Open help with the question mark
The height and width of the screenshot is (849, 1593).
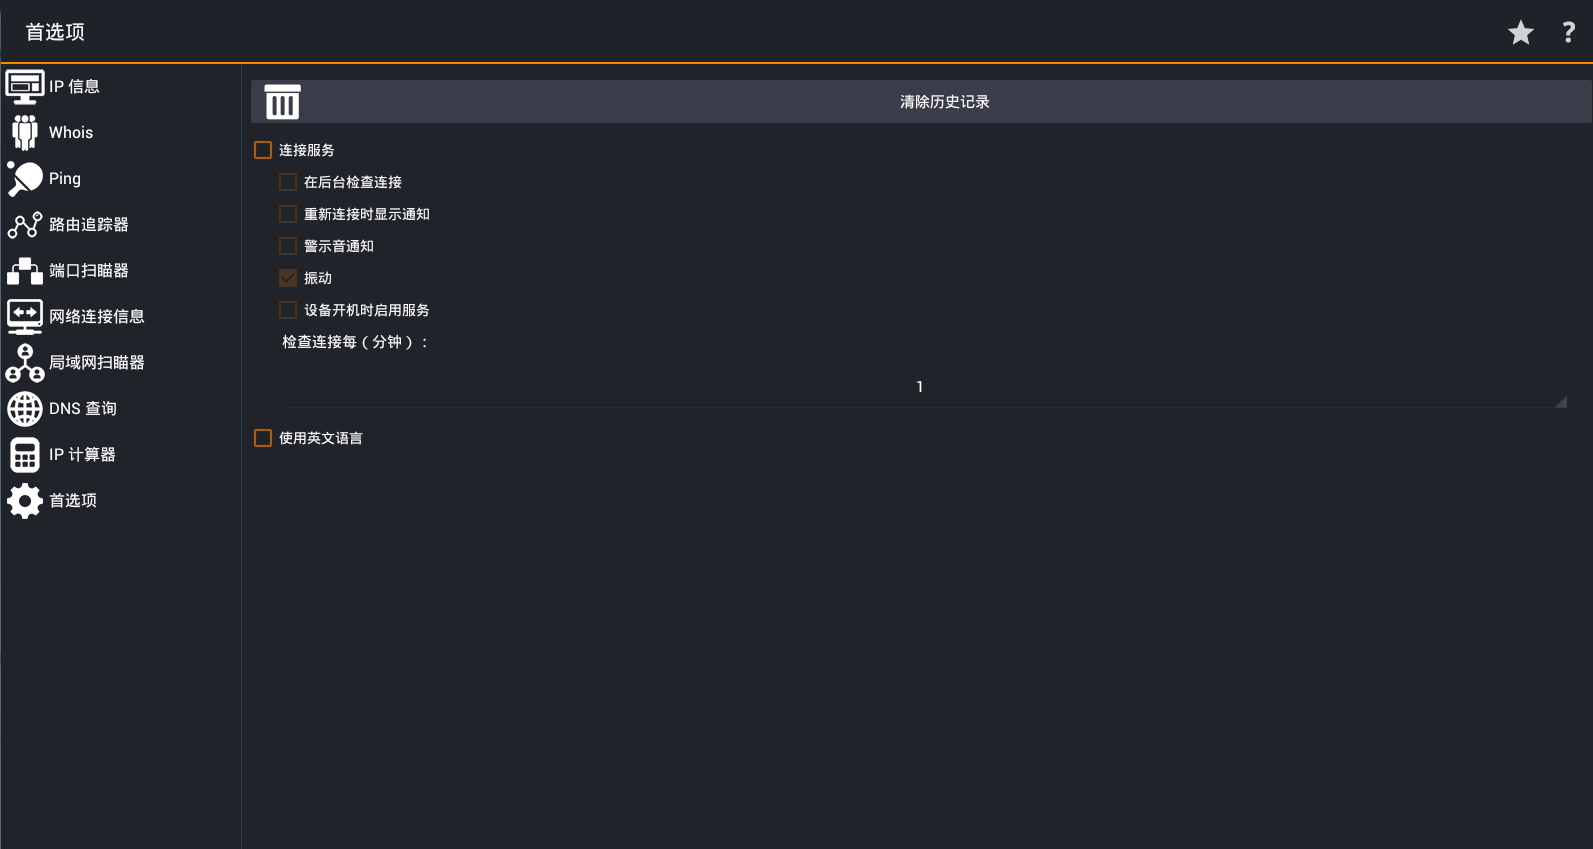(1568, 33)
